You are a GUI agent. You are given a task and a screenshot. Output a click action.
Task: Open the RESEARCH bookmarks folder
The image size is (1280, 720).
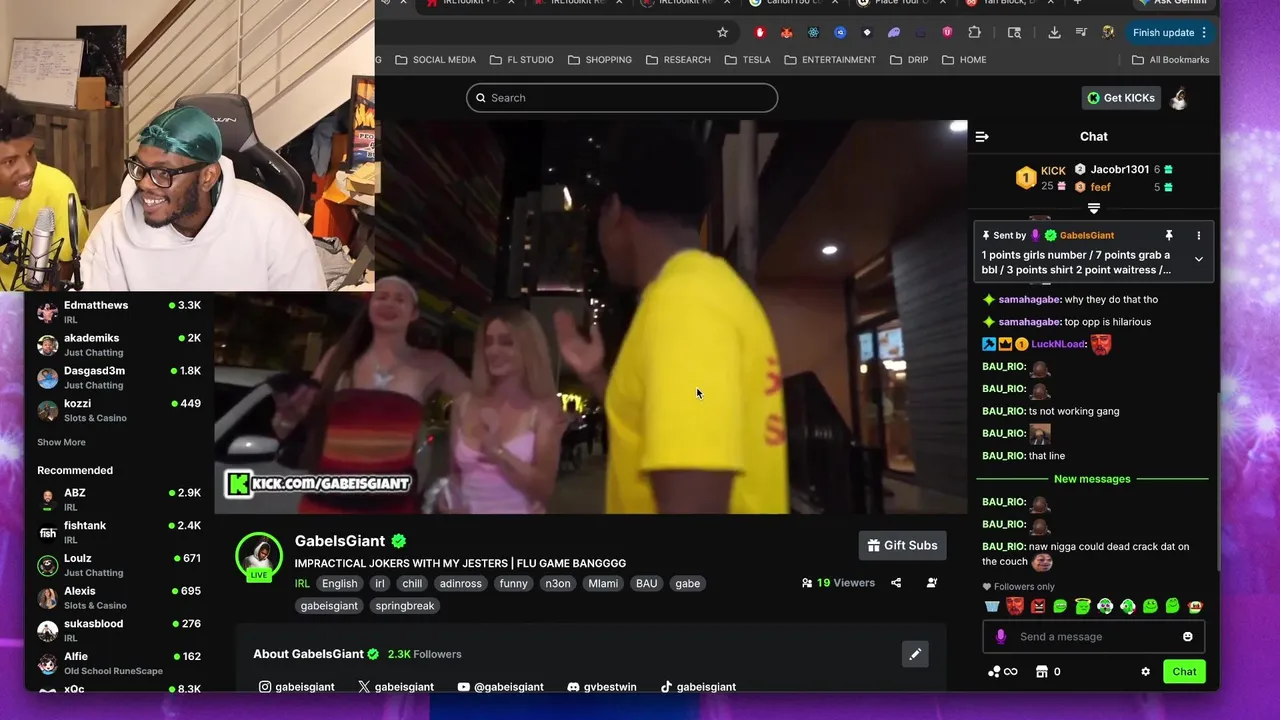tap(678, 60)
